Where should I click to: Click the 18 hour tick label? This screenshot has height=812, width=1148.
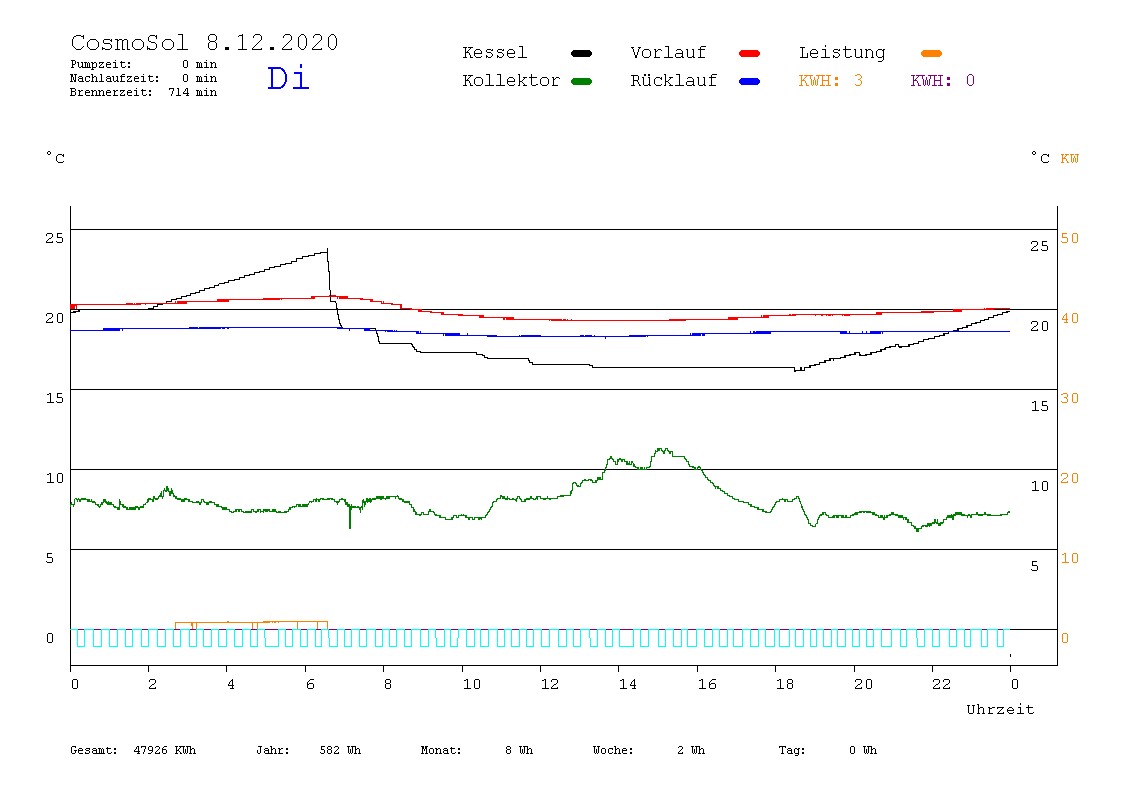785,684
